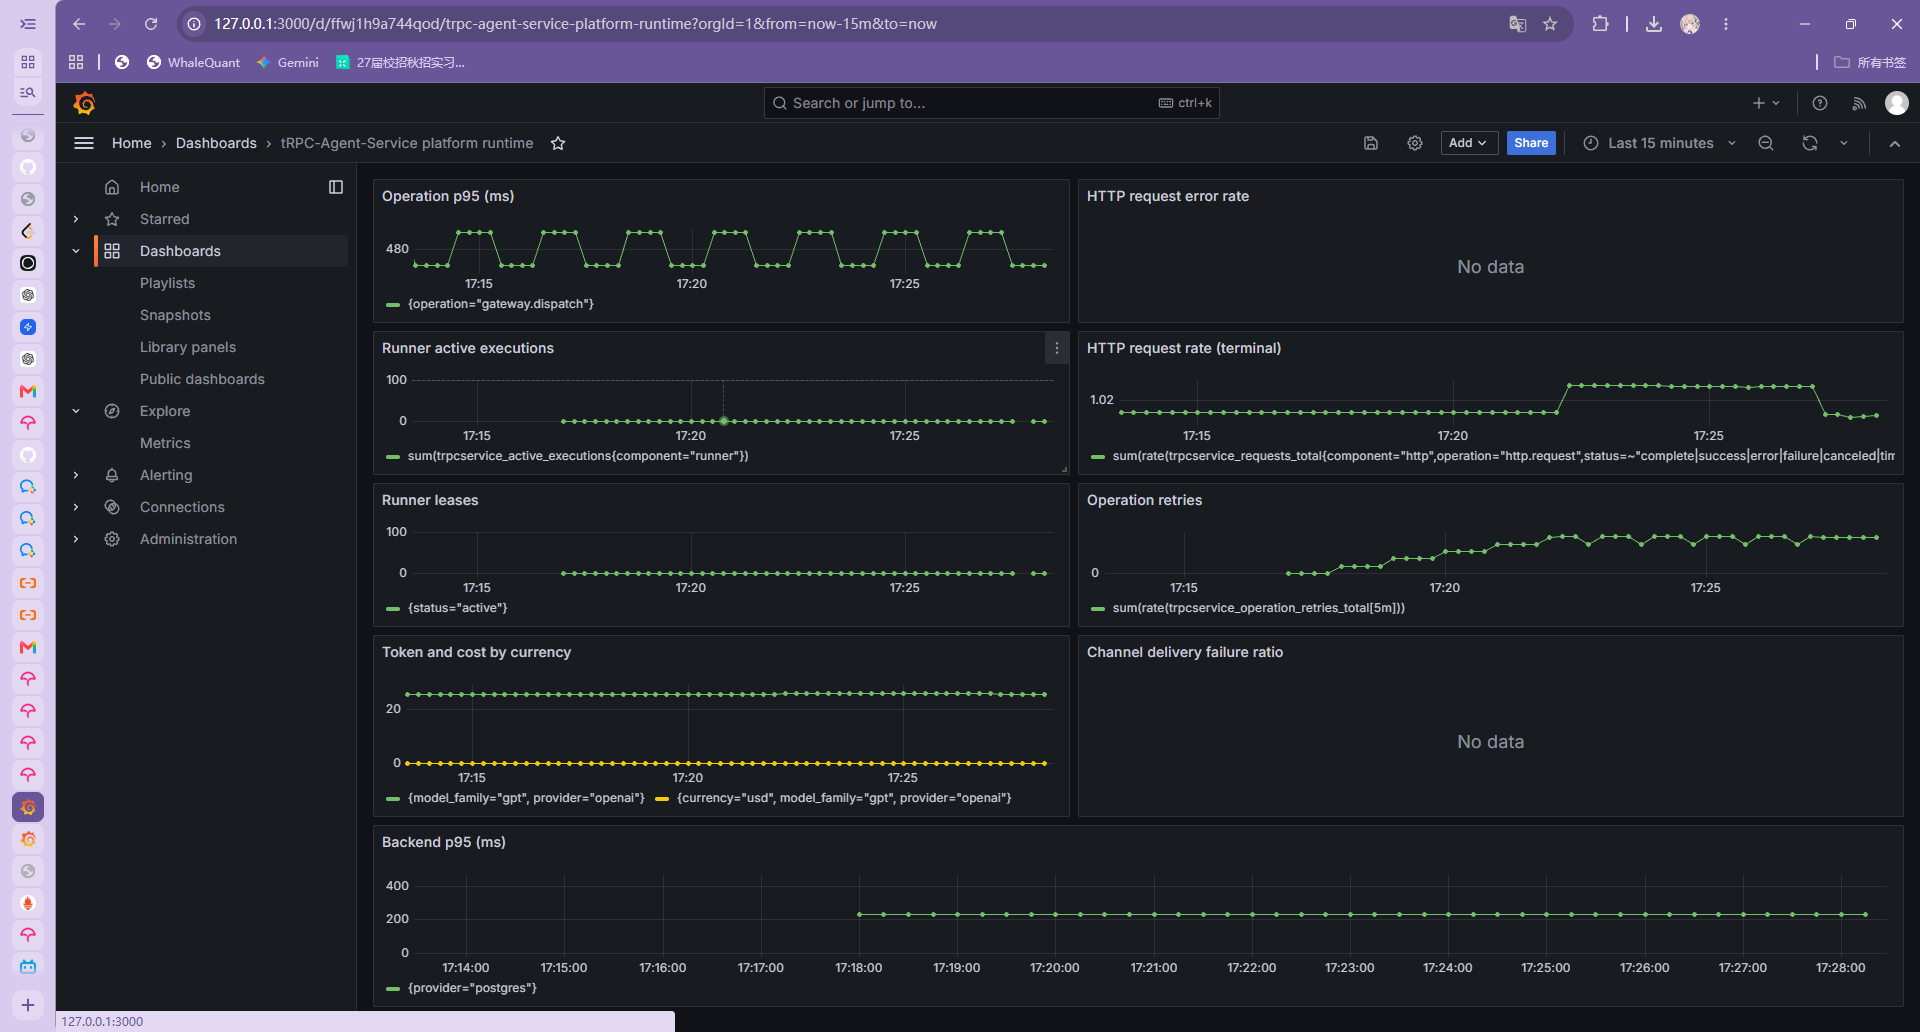The width and height of the screenshot is (1920, 1032).
Task: Expand the Alerting section chevron
Action: click(76, 475)
